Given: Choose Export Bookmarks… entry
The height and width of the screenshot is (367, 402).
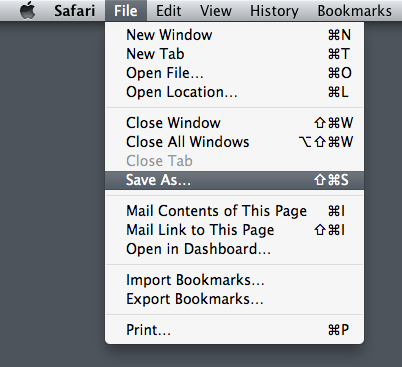Looking at the screenshot, I should pyautogui.click(x=234, y=299).
